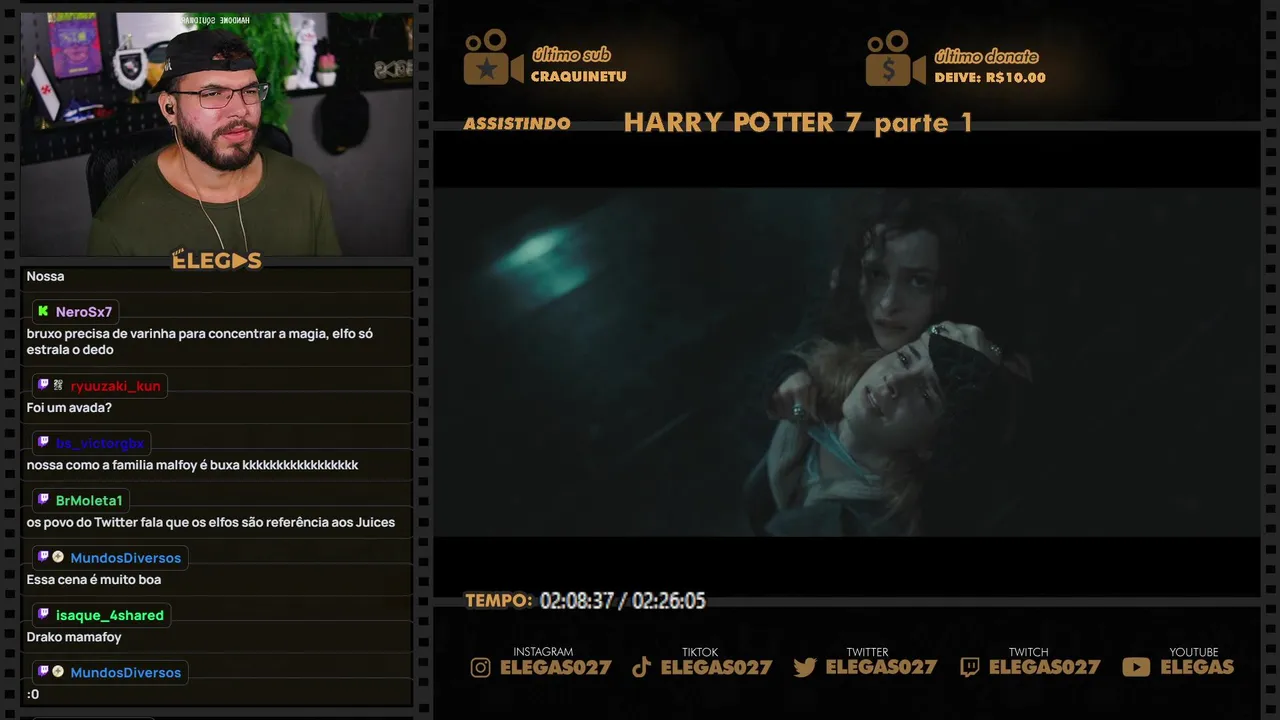
Task: Open chat username NeroSx7
Action: 84,312
